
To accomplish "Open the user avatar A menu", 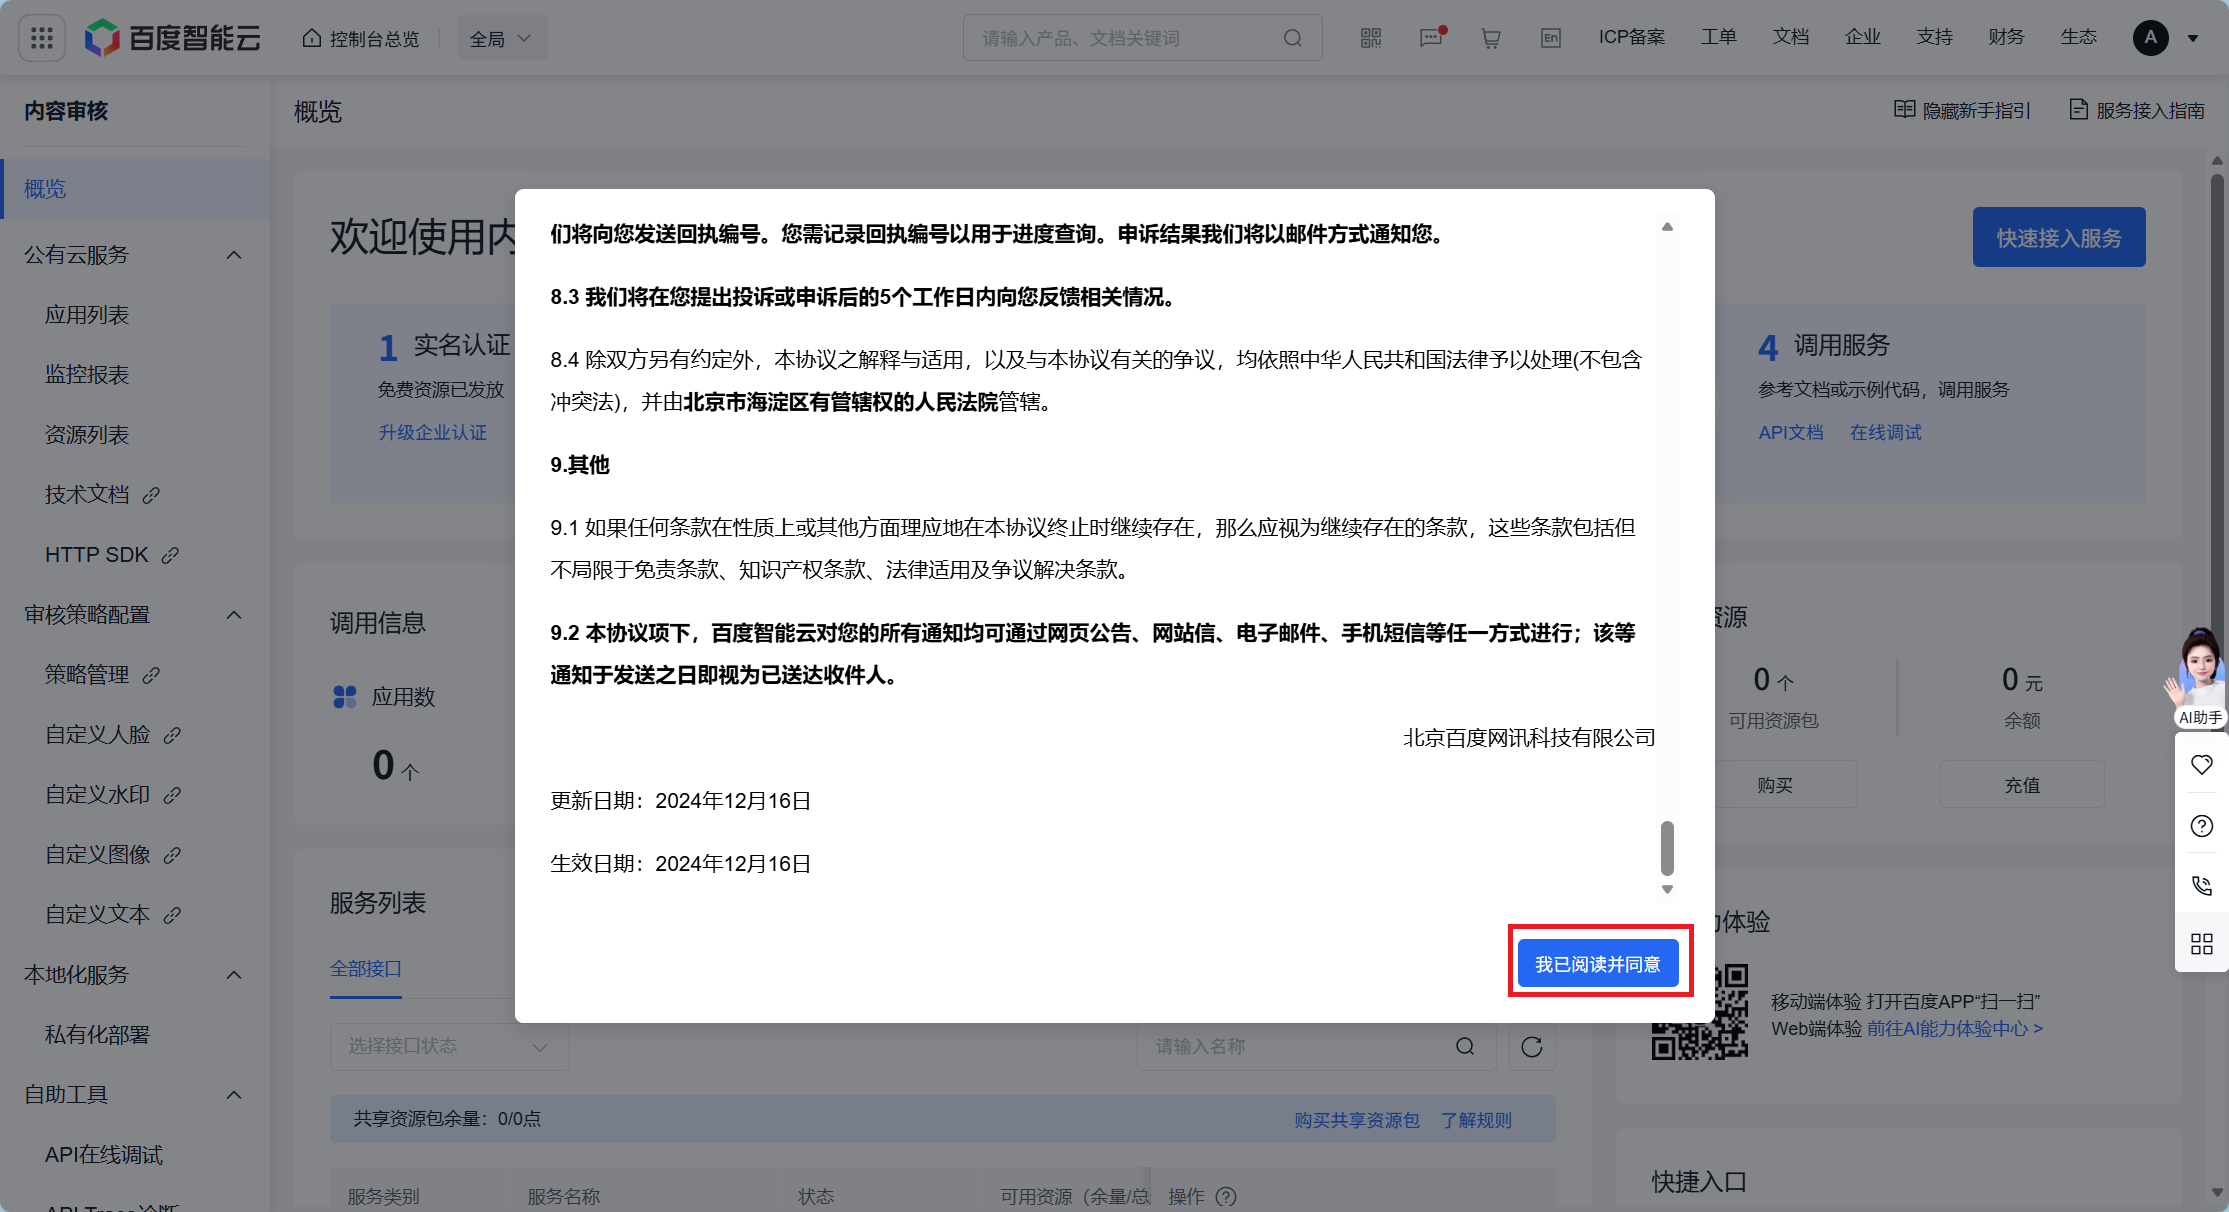I will click(x=2150, y=38).
